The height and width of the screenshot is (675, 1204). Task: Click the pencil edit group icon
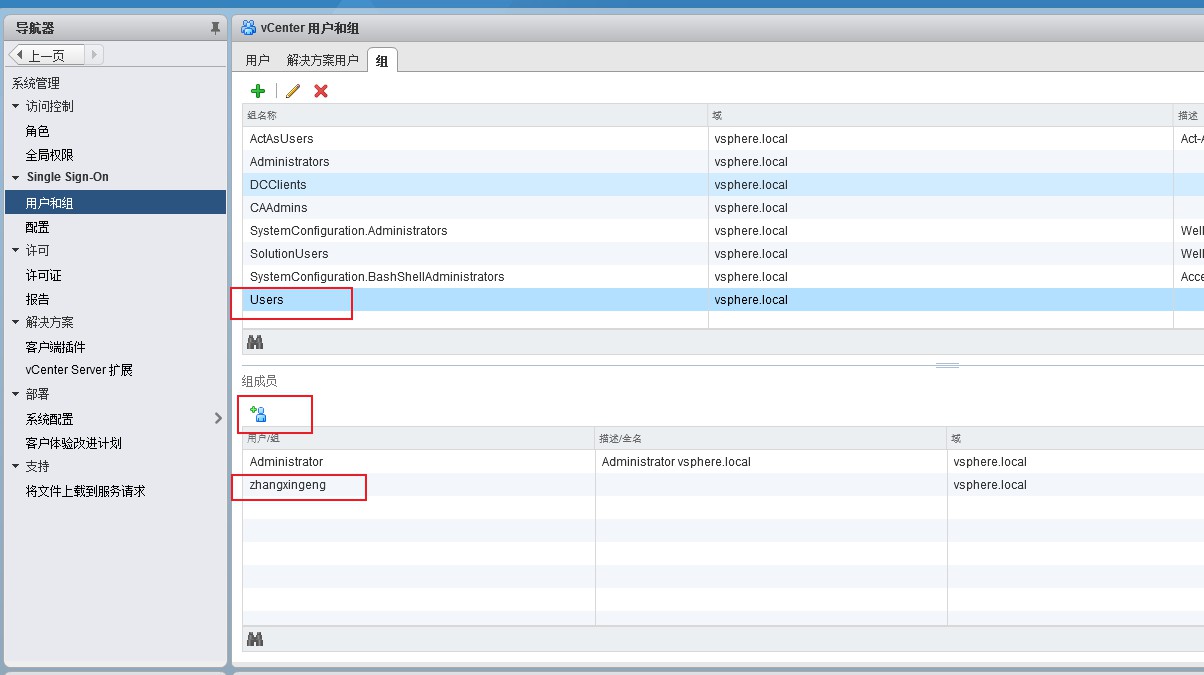tap(293, 91)
